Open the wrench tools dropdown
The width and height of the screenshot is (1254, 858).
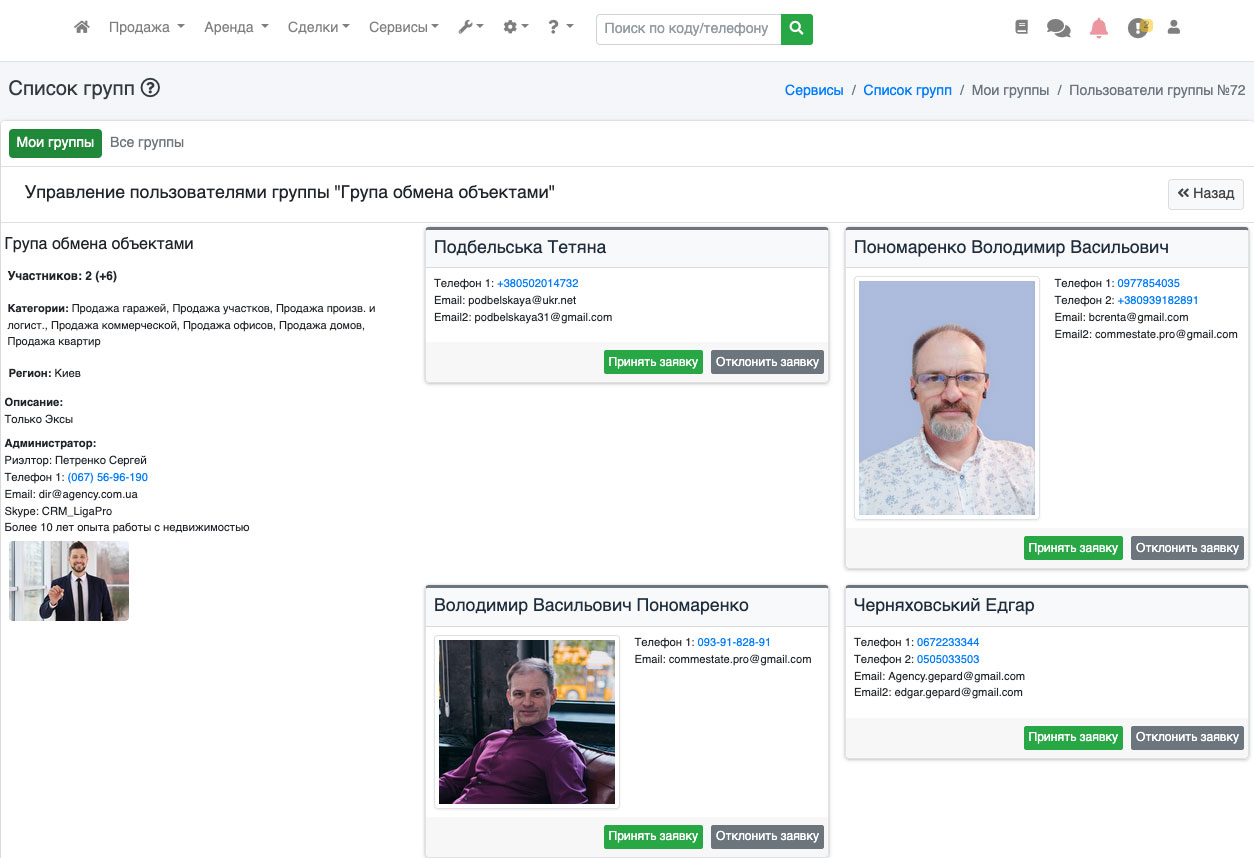coord(470,28)
